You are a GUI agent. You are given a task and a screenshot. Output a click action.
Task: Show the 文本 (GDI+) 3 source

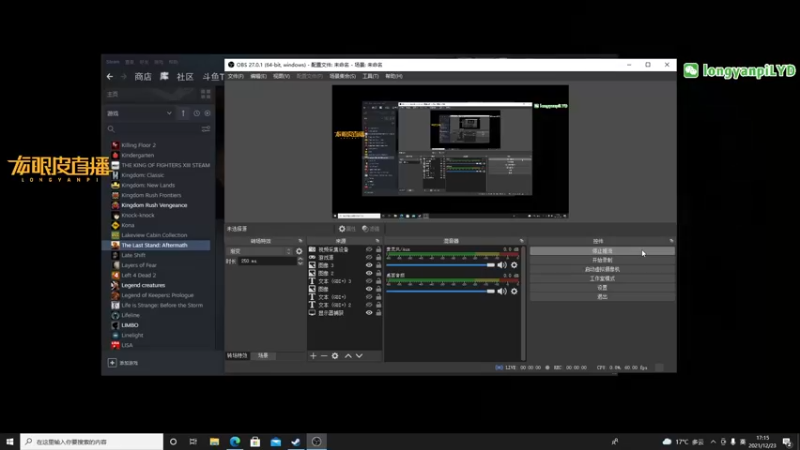coord(369,281)
